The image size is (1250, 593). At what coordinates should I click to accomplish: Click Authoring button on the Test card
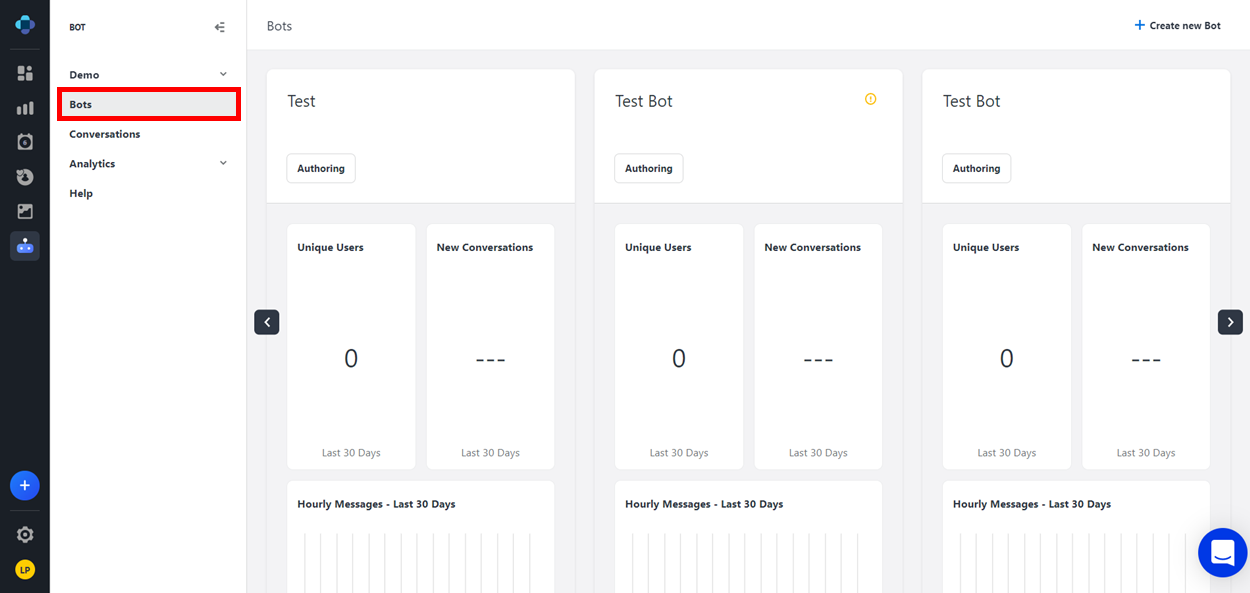click(x=321, y=168)
